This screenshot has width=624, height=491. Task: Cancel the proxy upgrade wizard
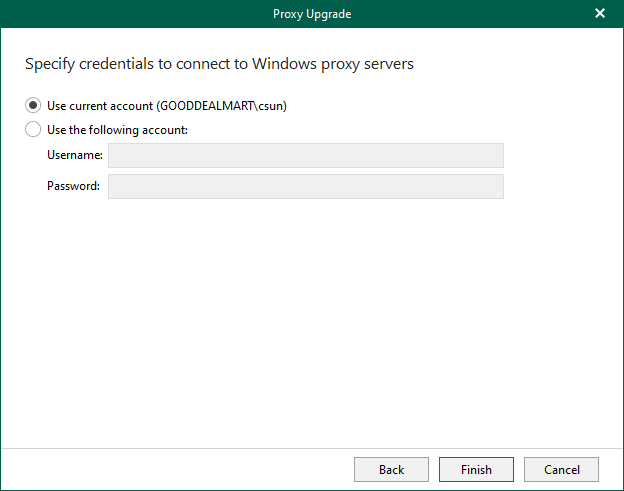coord(561,469)
